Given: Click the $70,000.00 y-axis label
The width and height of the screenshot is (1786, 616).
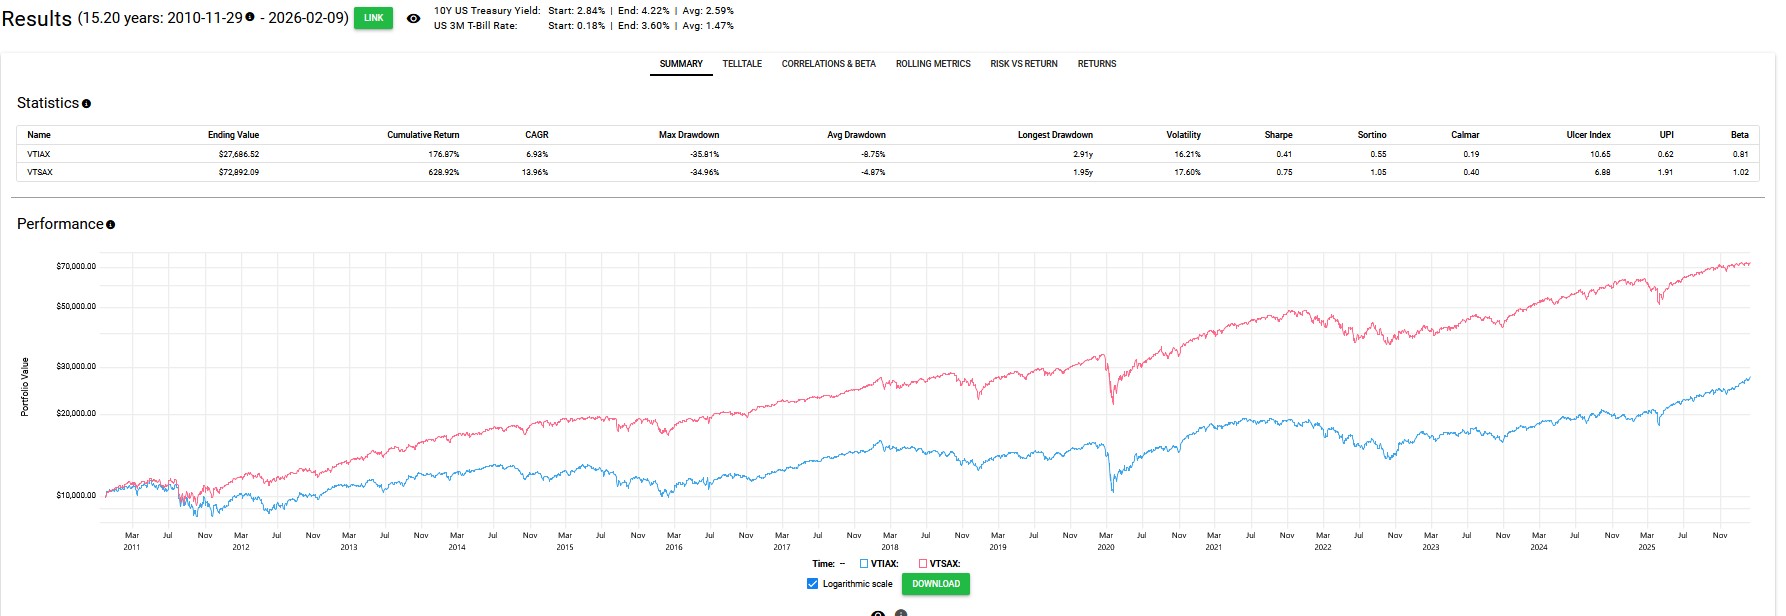Looking at the screenshot, I should tap(76, 267).
